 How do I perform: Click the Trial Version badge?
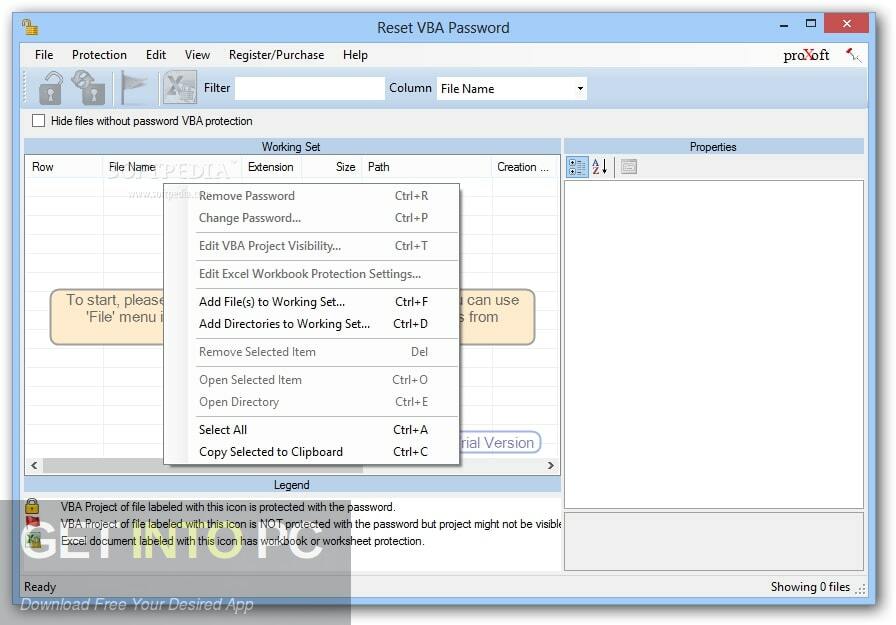(x=500, y=442)
